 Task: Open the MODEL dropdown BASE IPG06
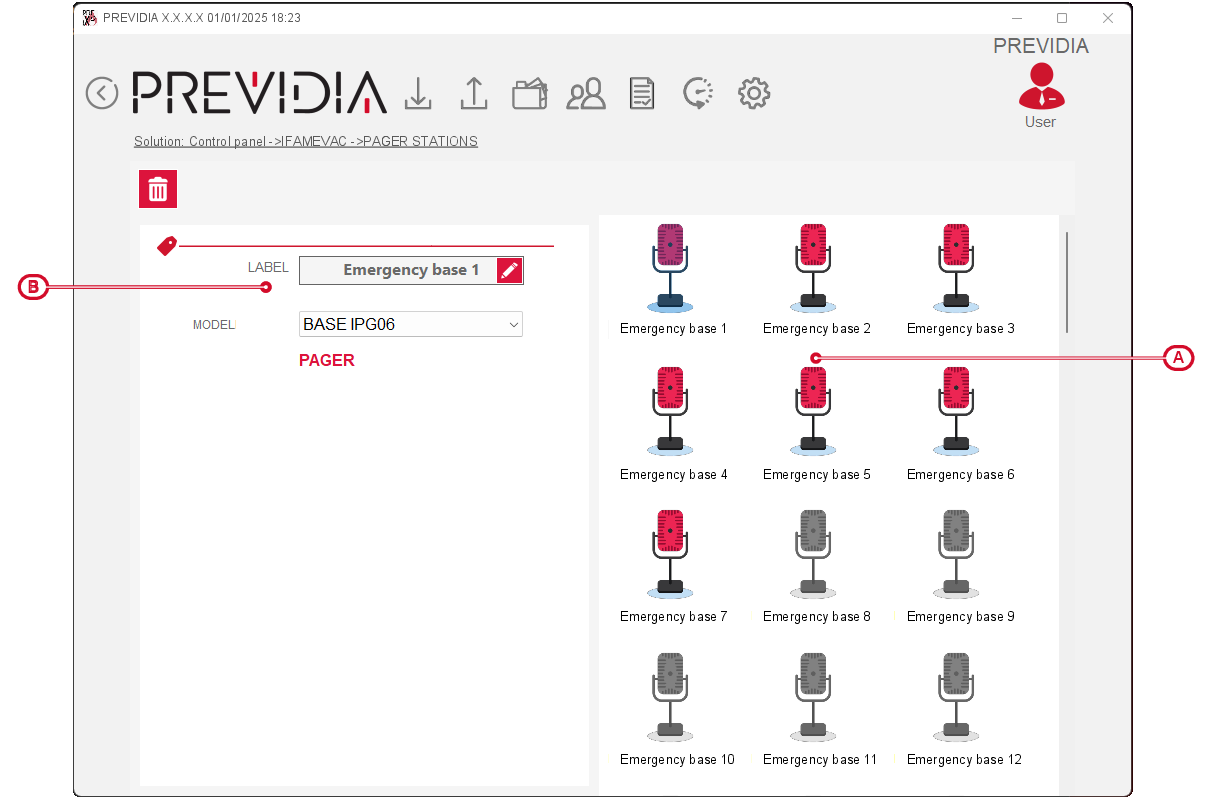click(410, 324)
